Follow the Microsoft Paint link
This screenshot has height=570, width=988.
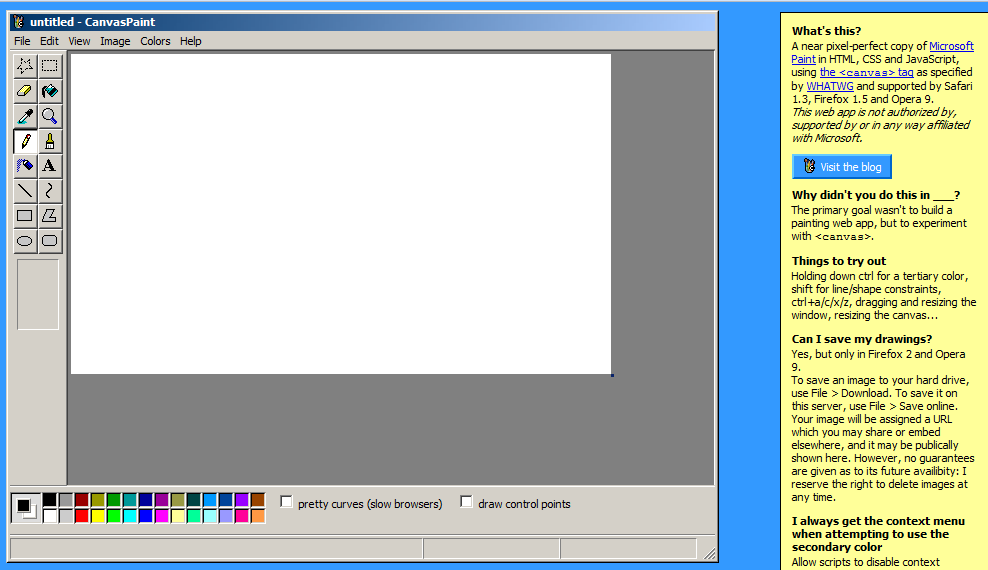click(951, 46)
